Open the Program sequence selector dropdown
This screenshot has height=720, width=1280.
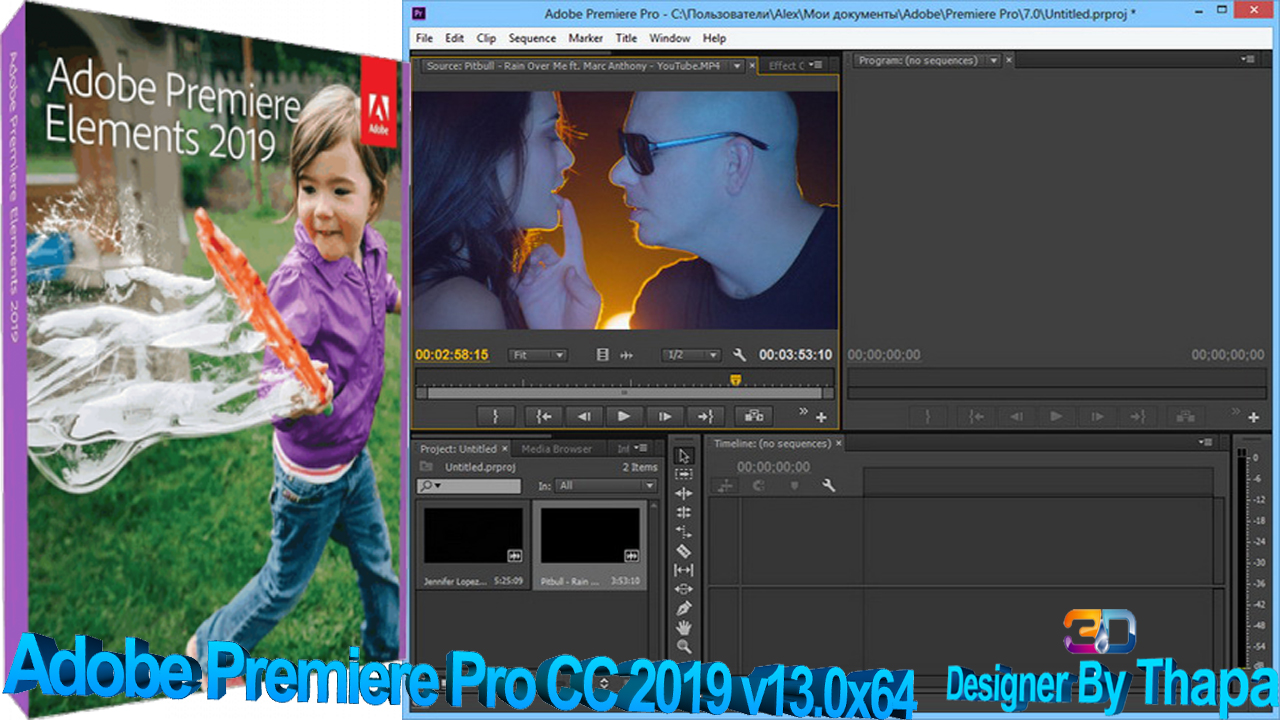[993, 61]
